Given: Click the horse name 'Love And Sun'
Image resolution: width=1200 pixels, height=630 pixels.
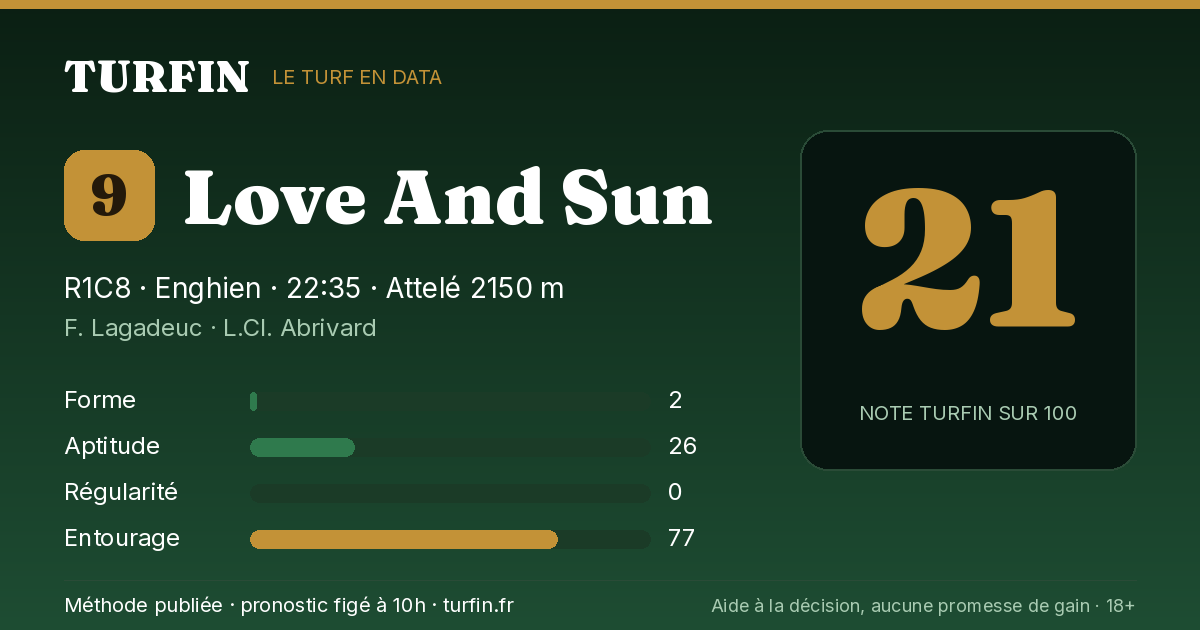Looking at the screenshot, I should click(448, 197).
